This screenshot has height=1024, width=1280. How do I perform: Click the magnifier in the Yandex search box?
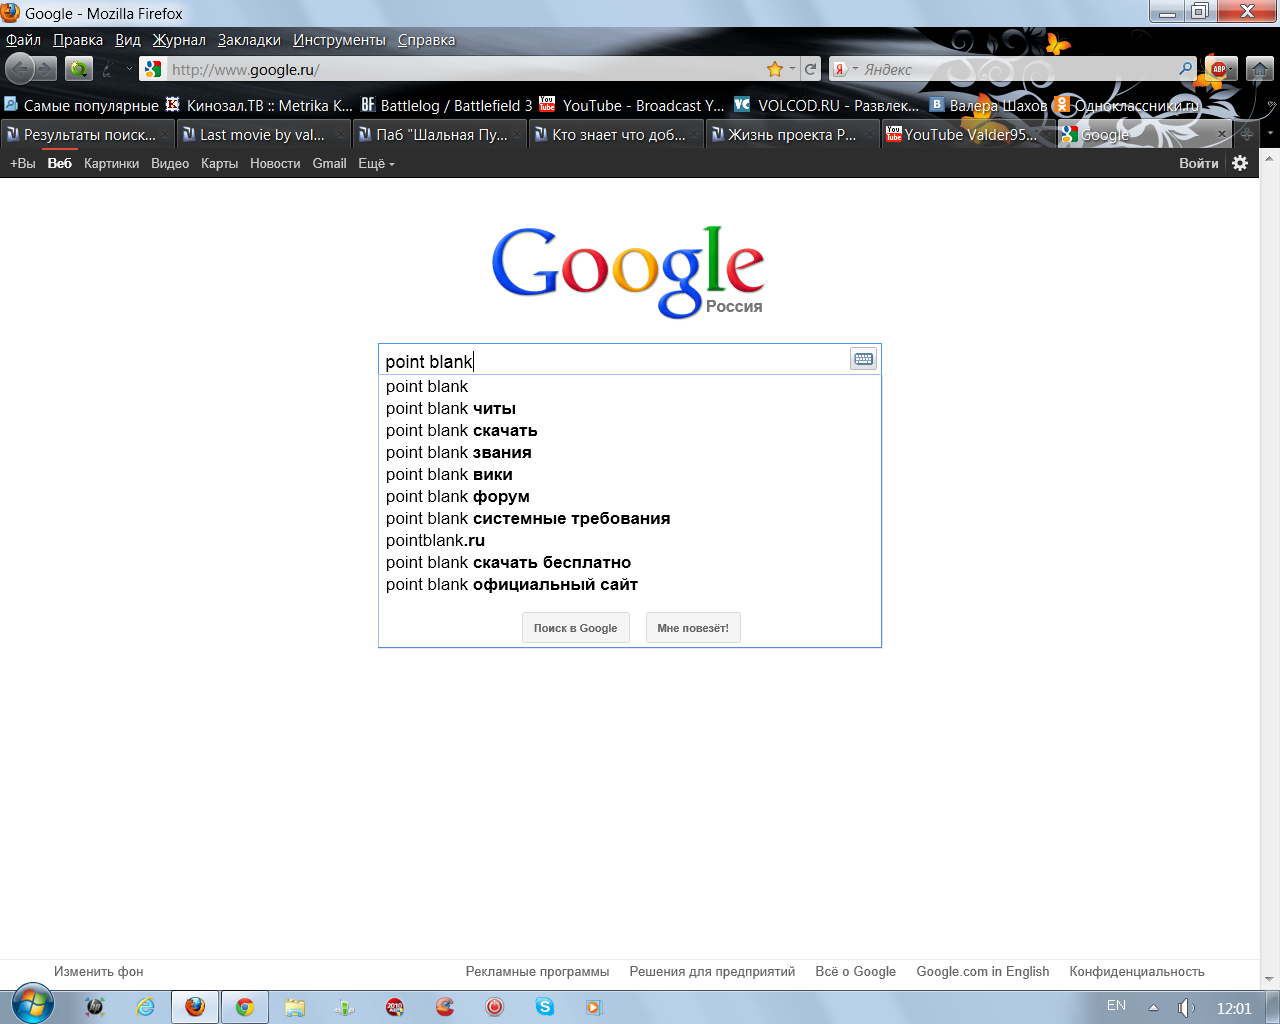point(1186,69)
